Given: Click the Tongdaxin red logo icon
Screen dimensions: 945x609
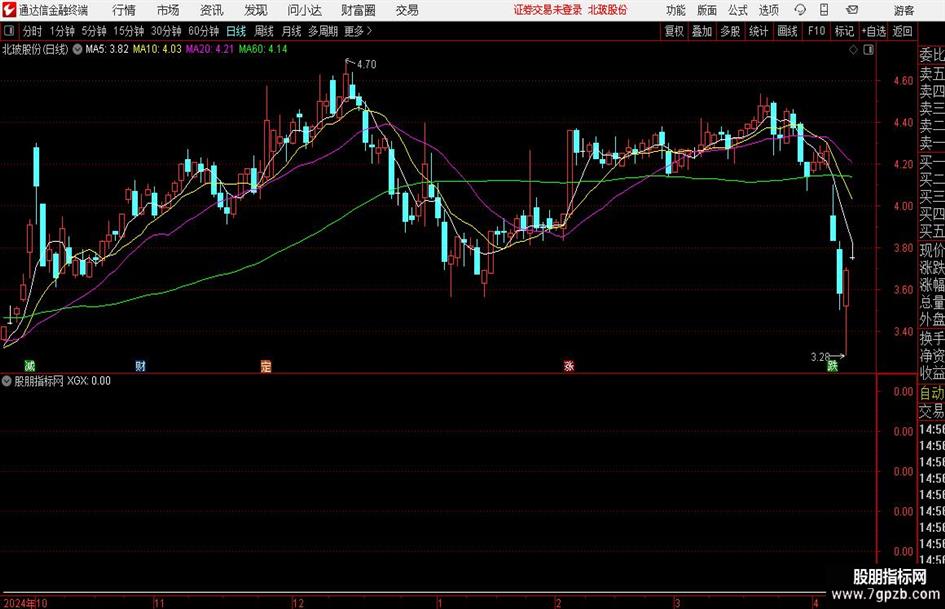Looking at the screenshot, I should tap(8, 10).
